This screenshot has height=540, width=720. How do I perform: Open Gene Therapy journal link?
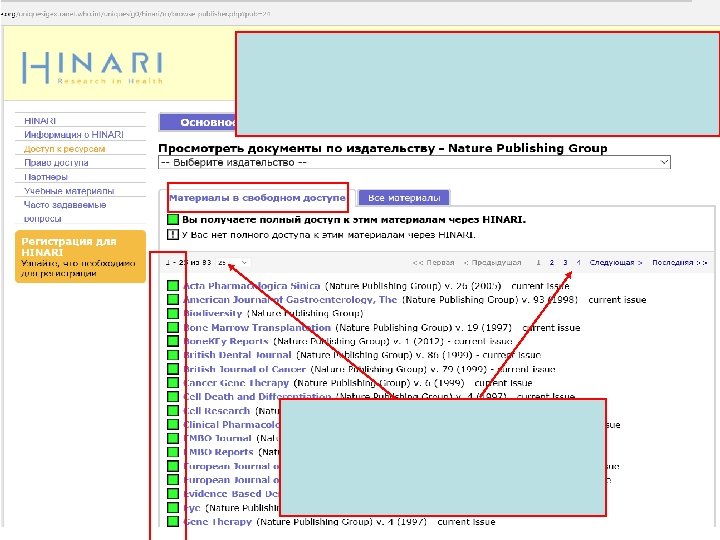click(217, 521)
